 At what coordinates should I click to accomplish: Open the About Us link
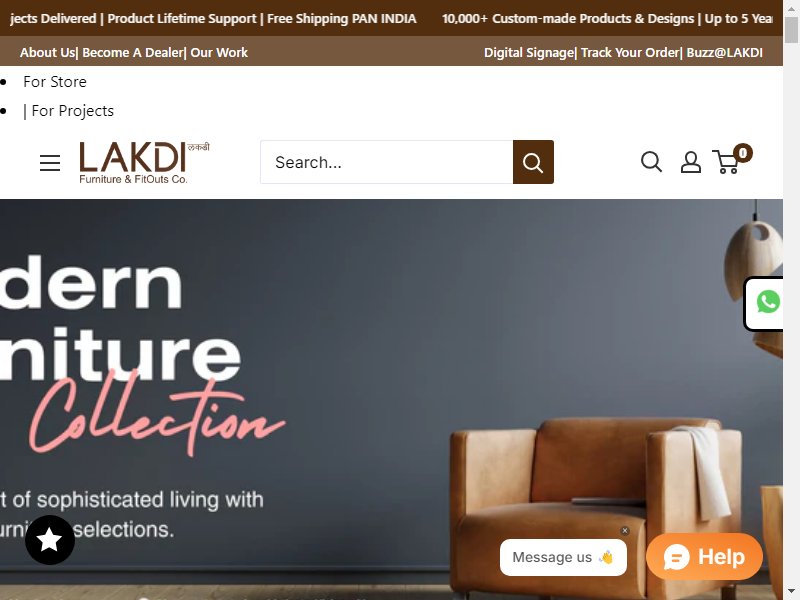pyautogui.click(x=47, y=53)
